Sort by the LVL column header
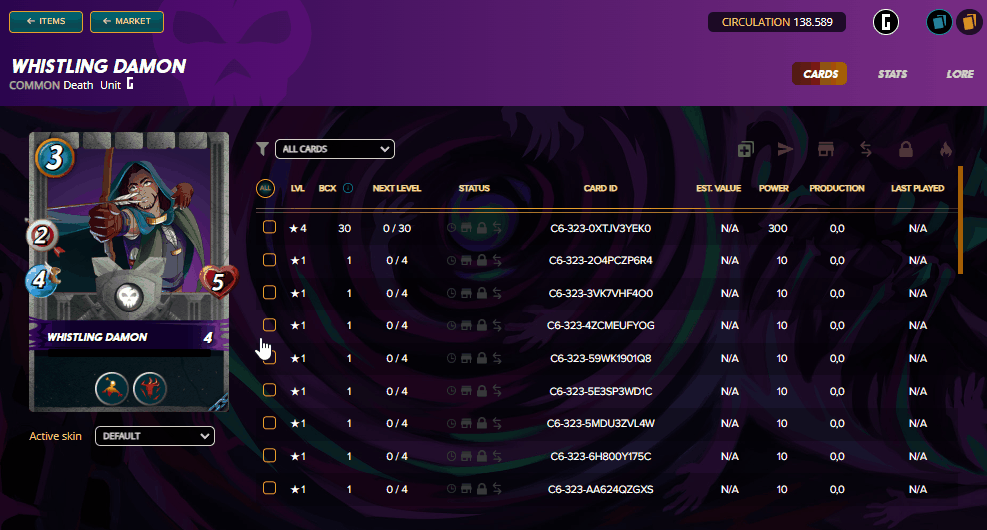Viewport: 987px width, 530px height. coord(298,188)
